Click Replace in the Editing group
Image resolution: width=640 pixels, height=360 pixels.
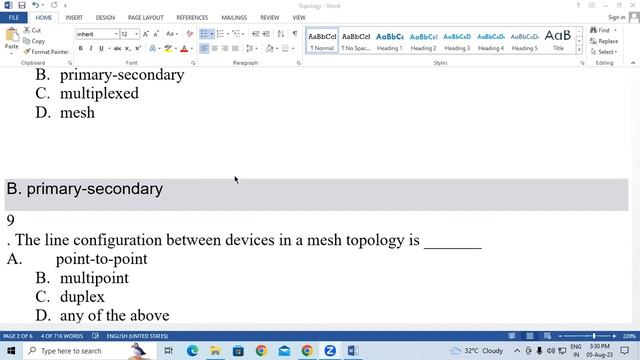[x=604, y=41]
